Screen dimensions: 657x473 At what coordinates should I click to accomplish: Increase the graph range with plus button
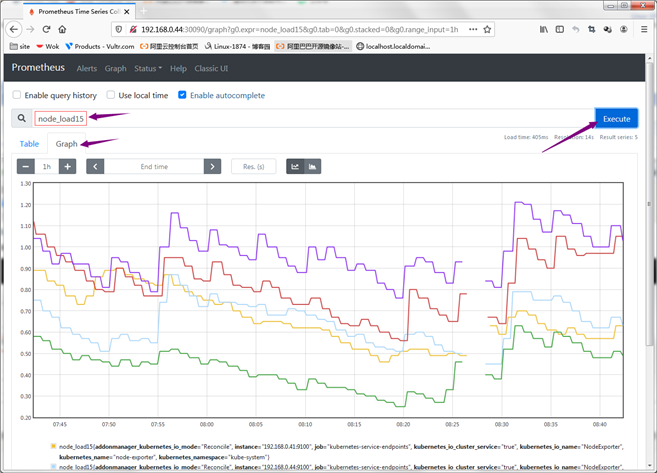coord(67,166)
